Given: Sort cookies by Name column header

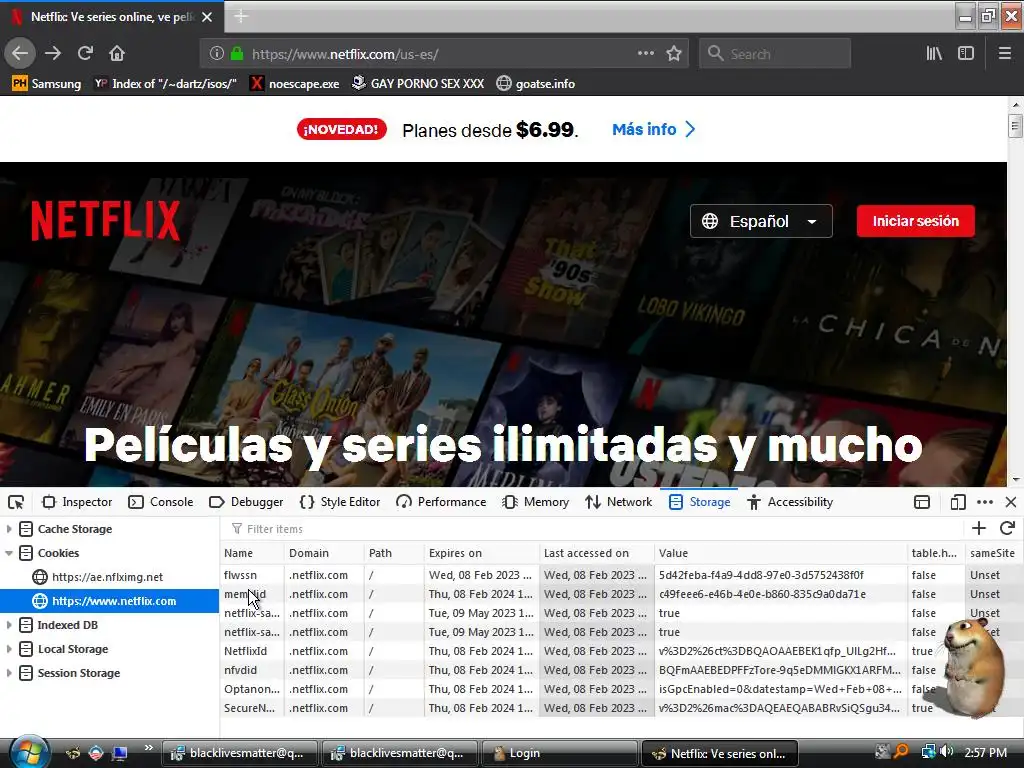Looking at the screenshot, I should click(252, 553).
